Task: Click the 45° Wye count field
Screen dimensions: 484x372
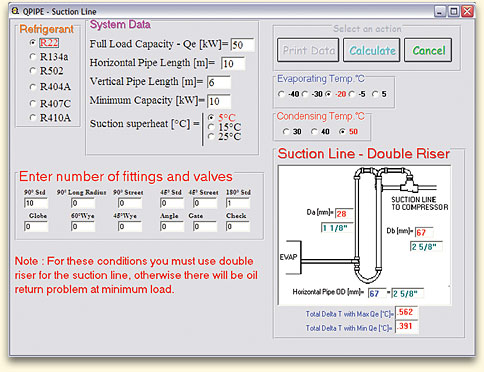Action: pos(130,226)
